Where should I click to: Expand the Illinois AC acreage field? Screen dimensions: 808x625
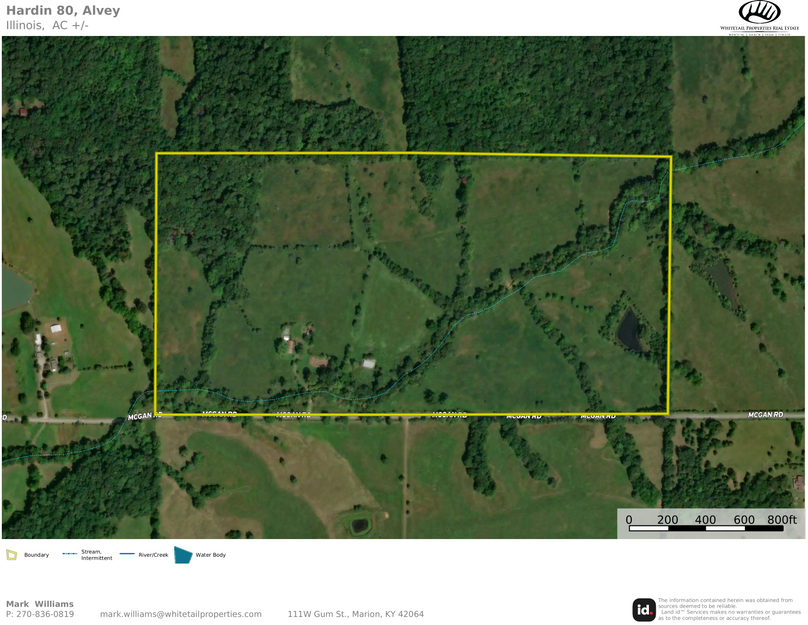click(x=45, y=23)
